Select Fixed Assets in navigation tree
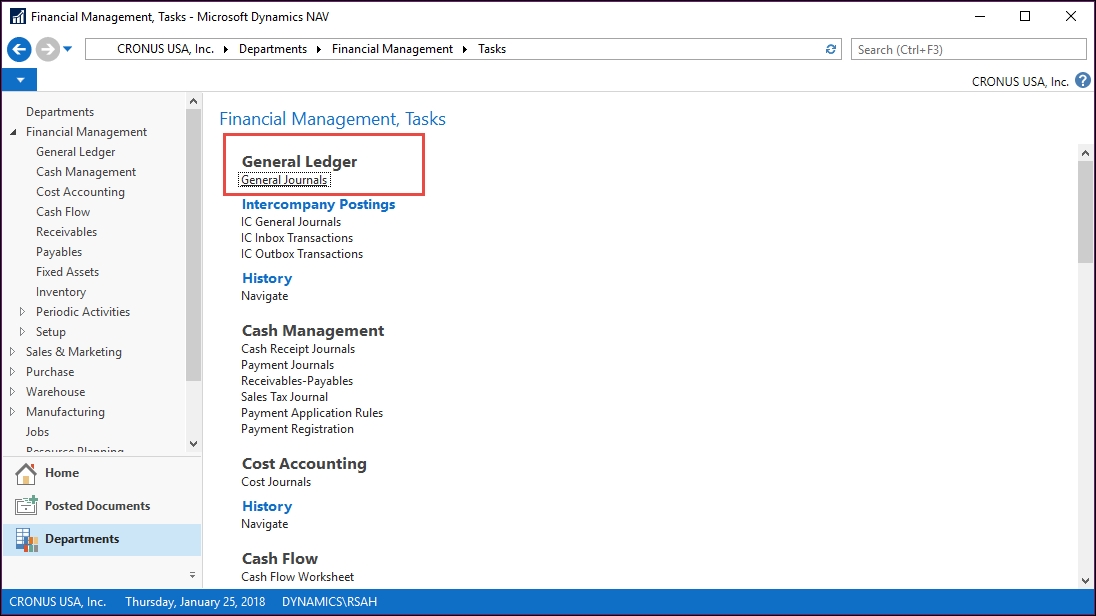The image size is (1096, 616). (x=67, y=272)
